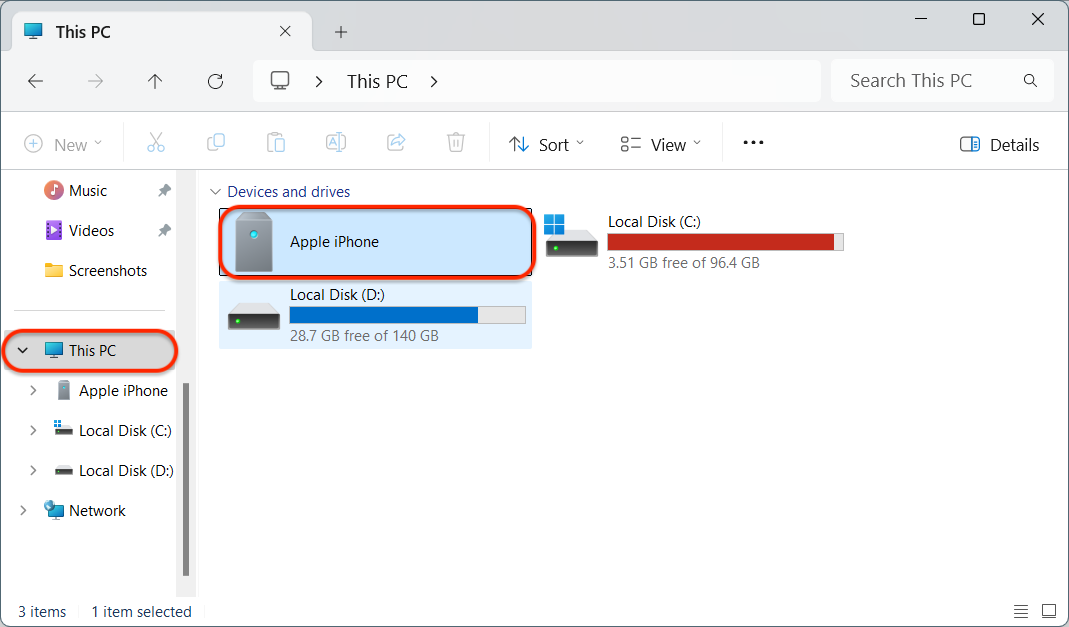
Task: Click chevron after This PC in breadcrumb
Action: [x=434, y=82]
